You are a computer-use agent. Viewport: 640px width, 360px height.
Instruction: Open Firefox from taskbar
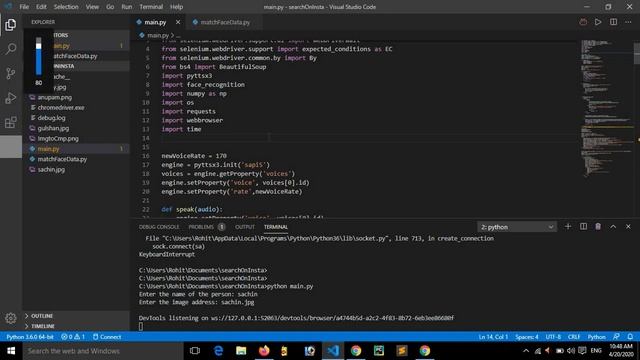point(264,351)
